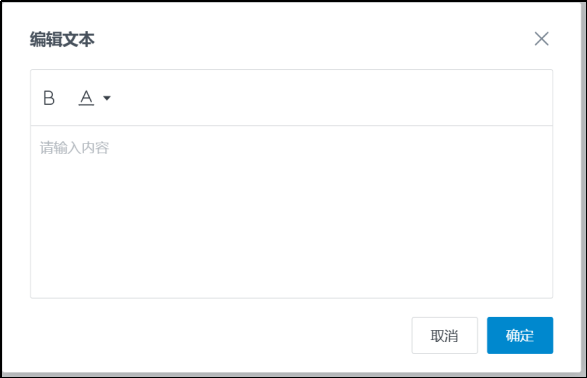Viewport: 587px width, 378px height.
Task: Submit the text with 确定
Action: click(520, 335)
